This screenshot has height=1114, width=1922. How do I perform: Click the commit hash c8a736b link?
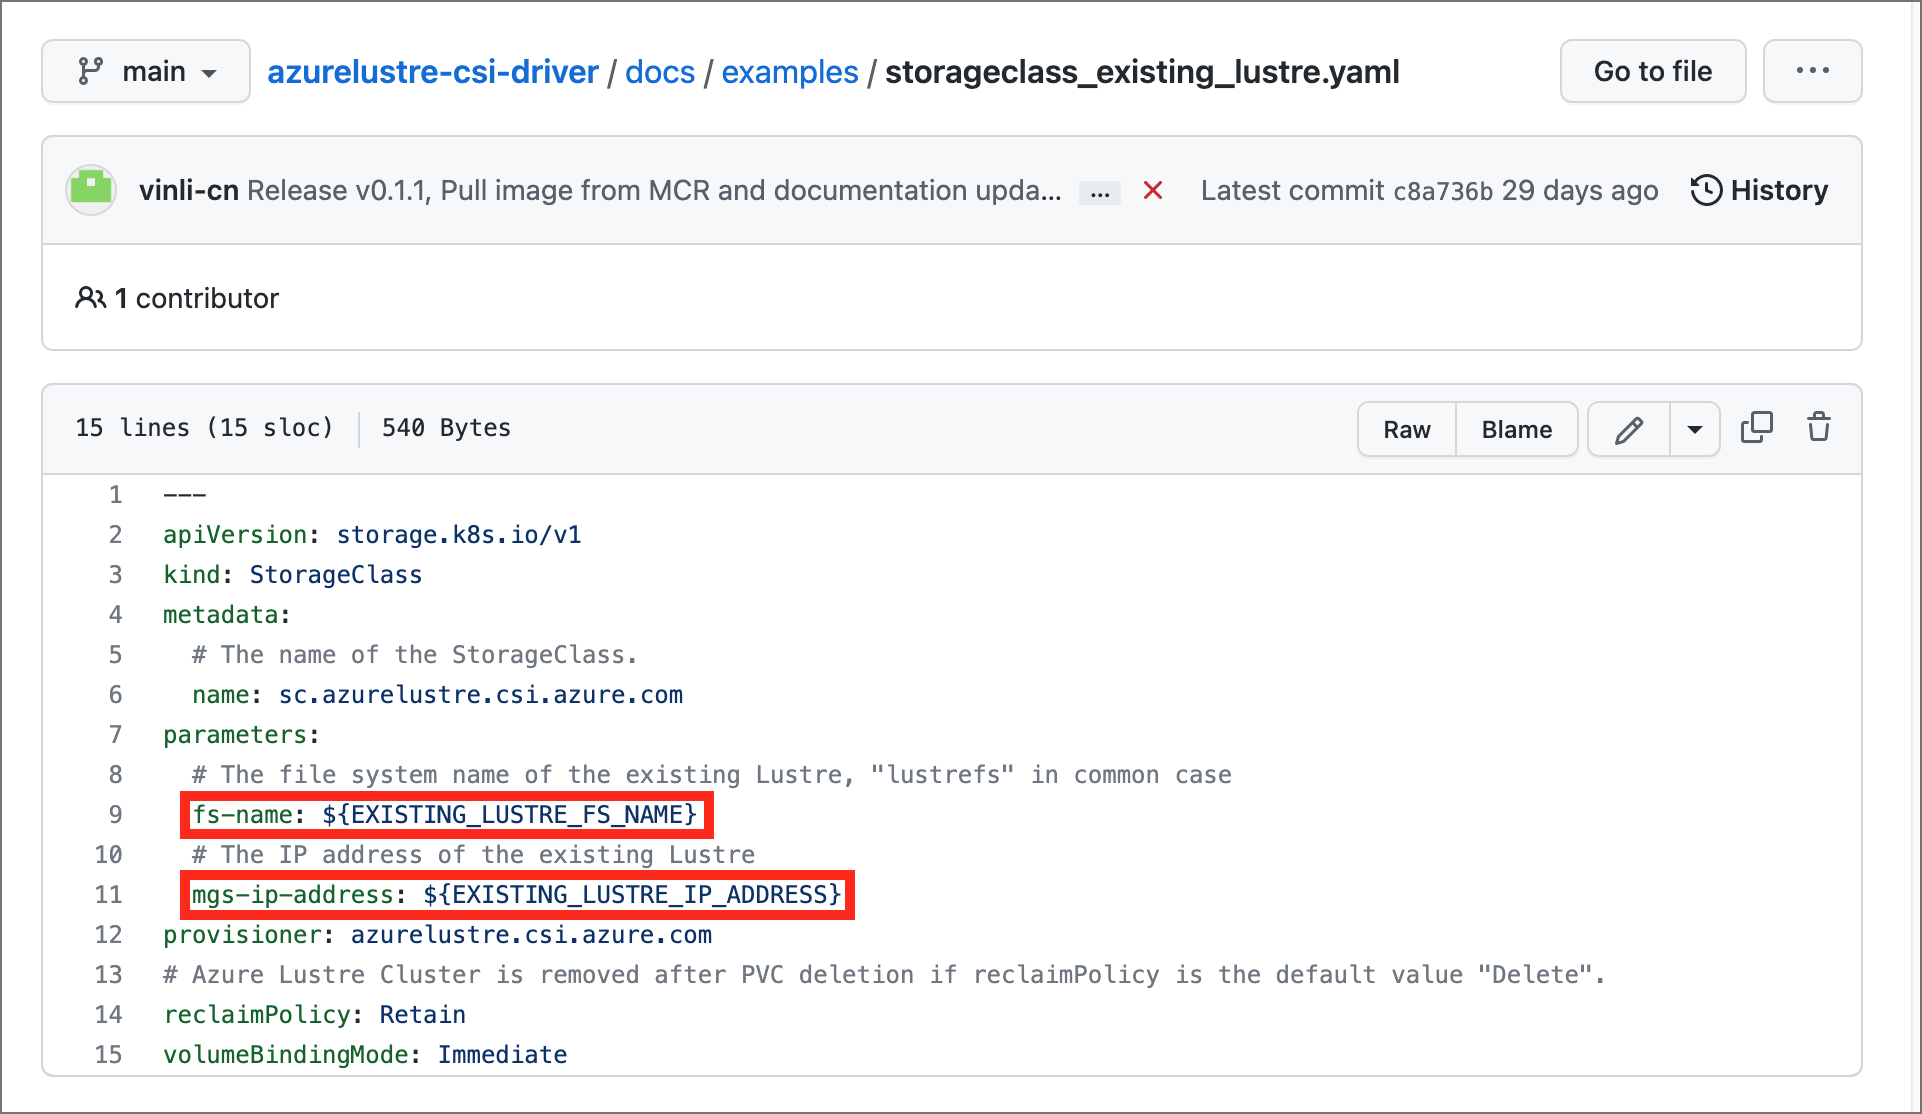tap(1442, 190)
